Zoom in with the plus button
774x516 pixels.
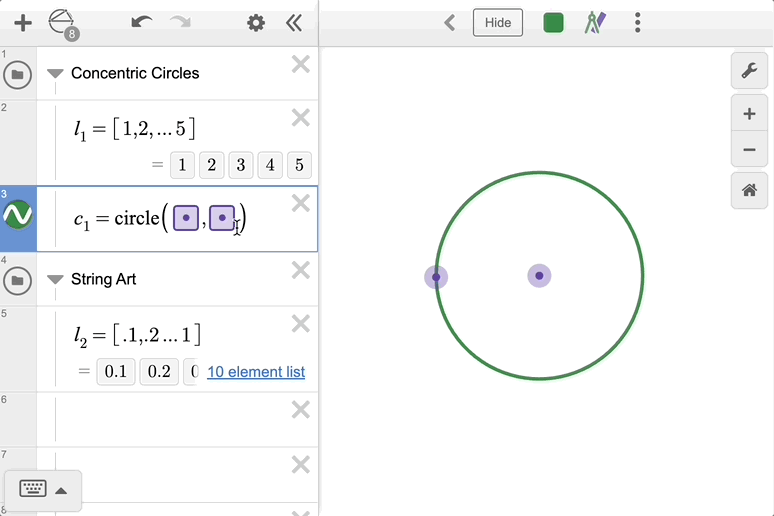pos(749,114)
